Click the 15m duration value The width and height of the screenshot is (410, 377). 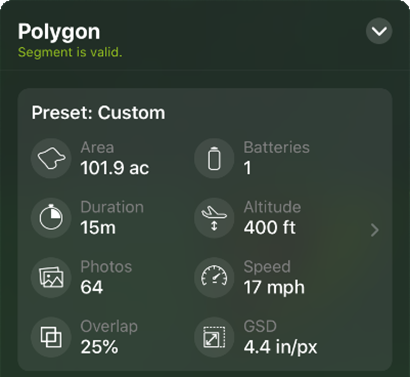[x=98, y=228]
